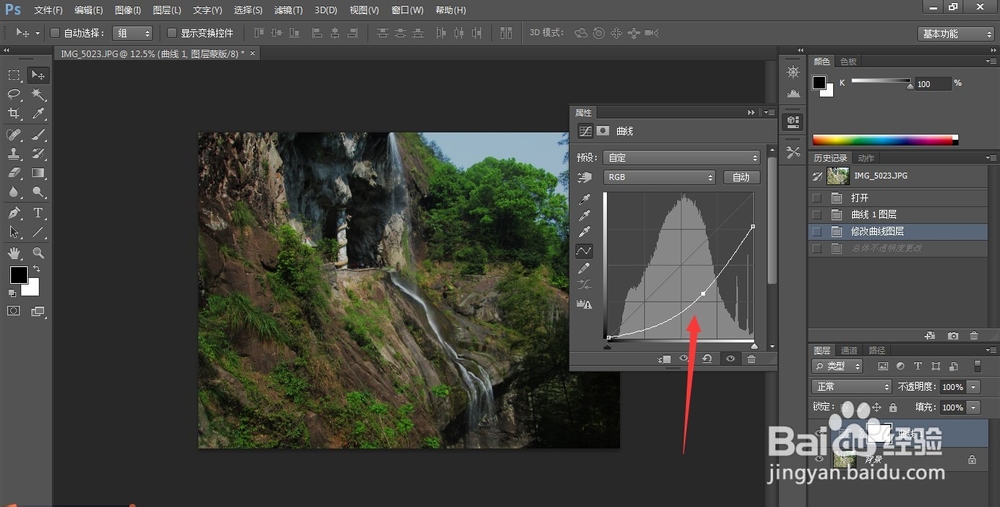Swap foreground and background colors

coord(37,268)
